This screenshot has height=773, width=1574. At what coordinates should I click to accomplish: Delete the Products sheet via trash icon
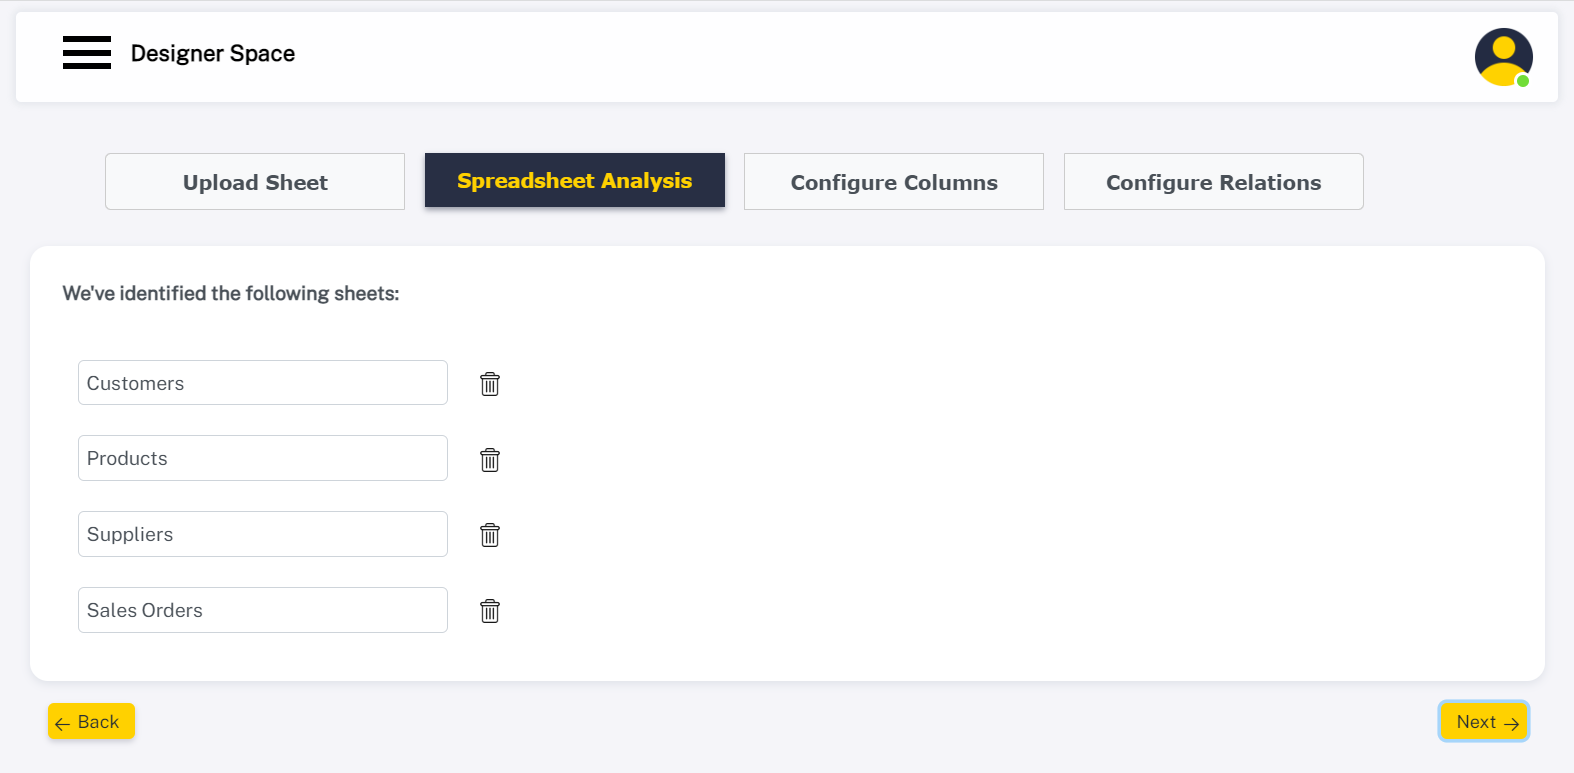490,459
